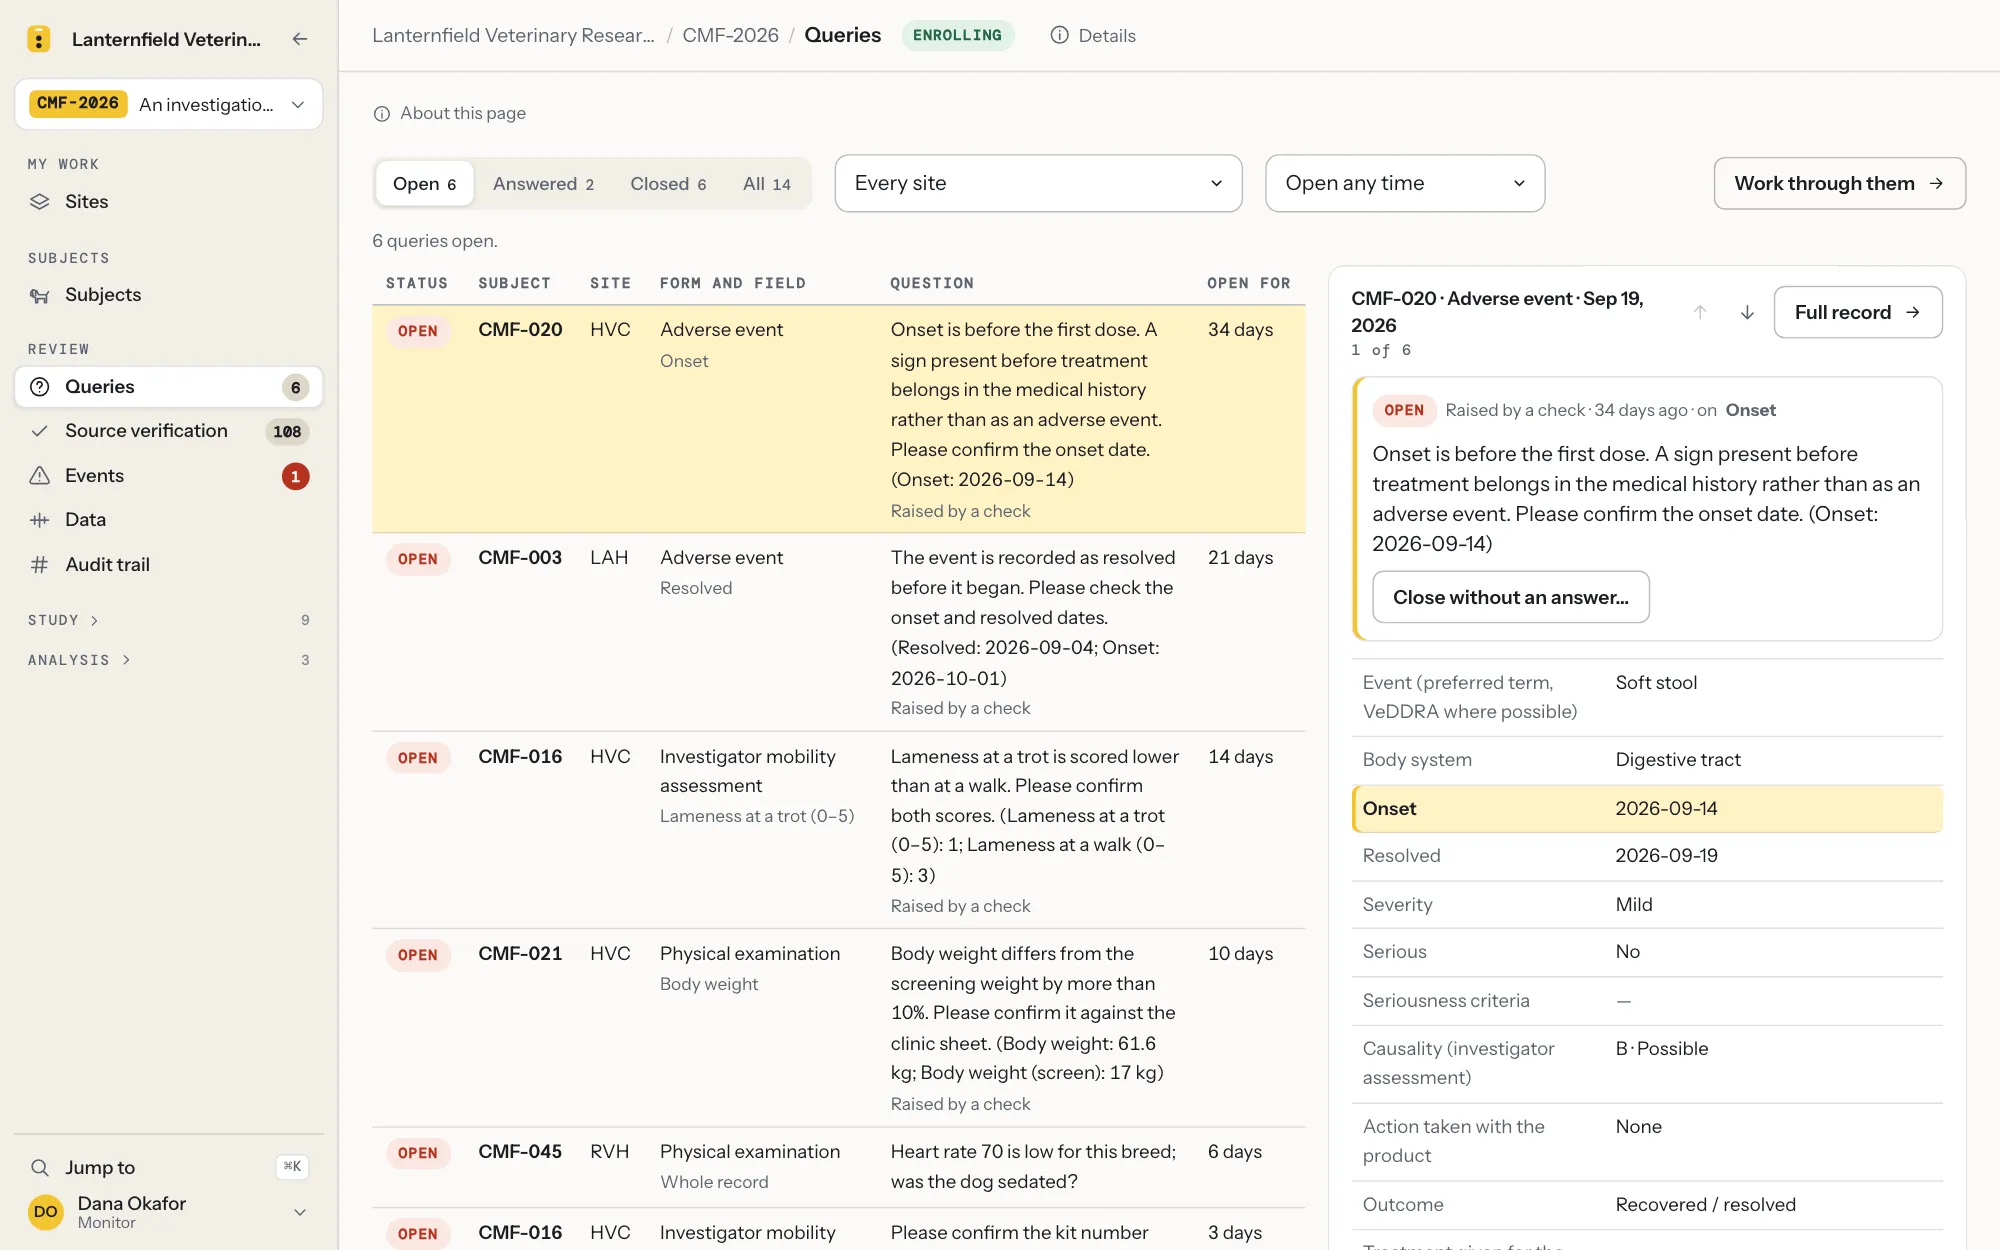Open the Audit trail
Viewport: 2000px width, 1250px height.
coord(168,565)
